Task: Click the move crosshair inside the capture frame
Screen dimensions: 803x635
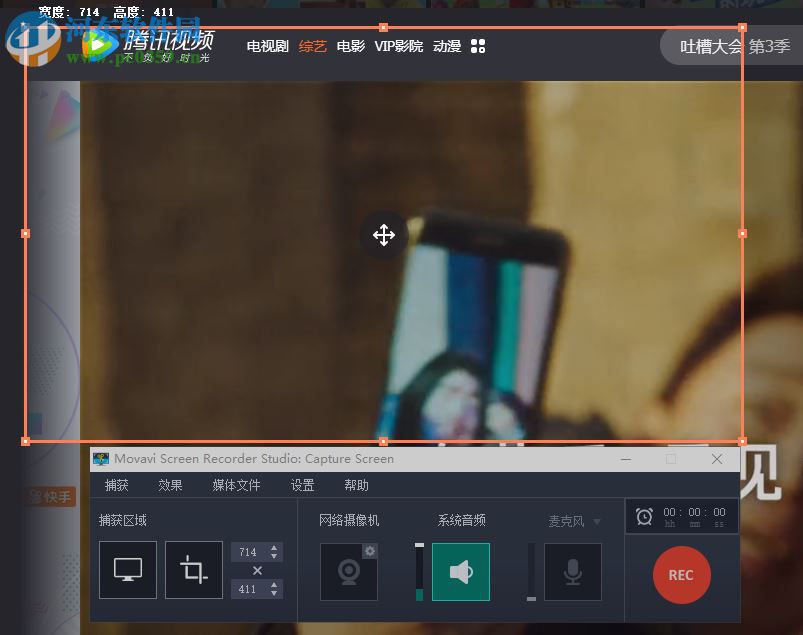Action: pyautogui.click(x=383, y=235)
